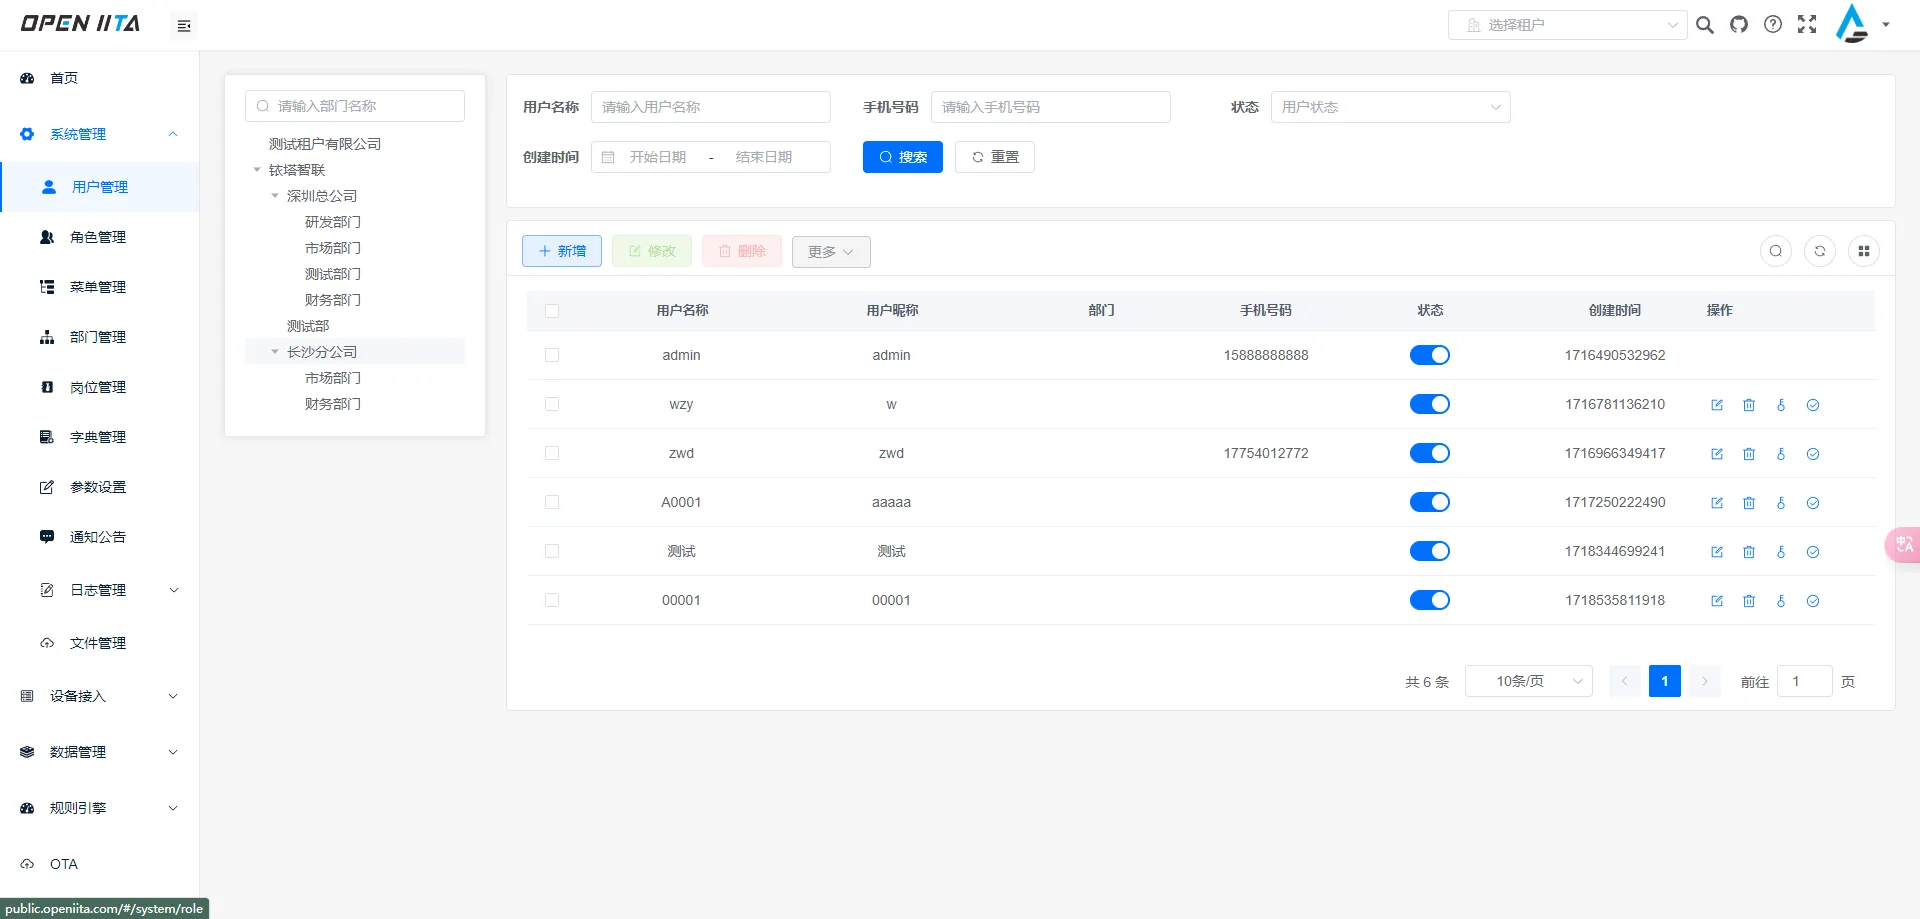Image resolution: width=1920 pixels, height=919 pixels.
Task: Open the header search magnifier icon
Action: pyautogui.click(x=1705, y=25)
